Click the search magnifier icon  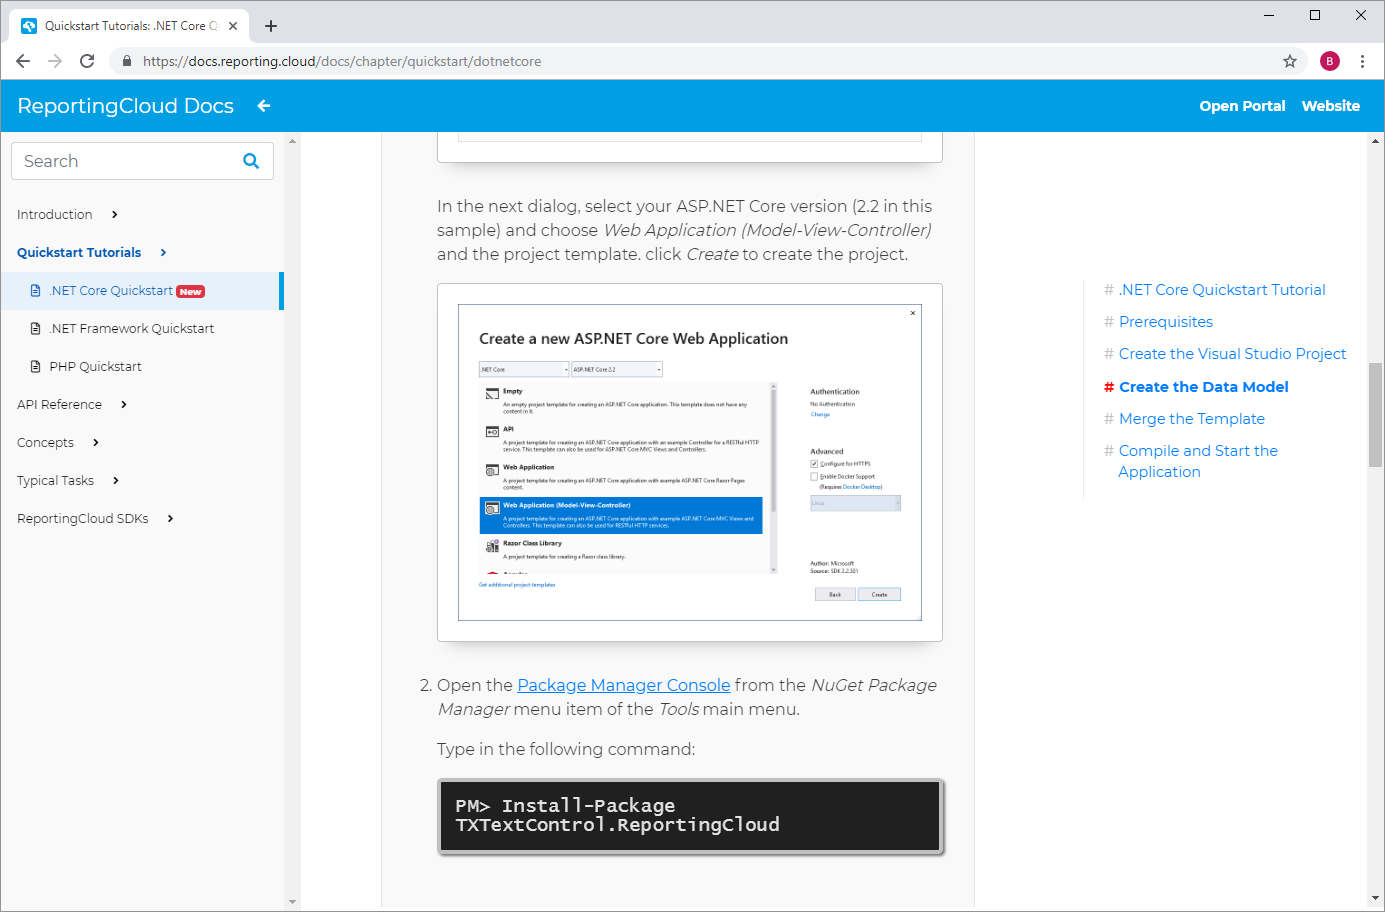click(251, 161)
